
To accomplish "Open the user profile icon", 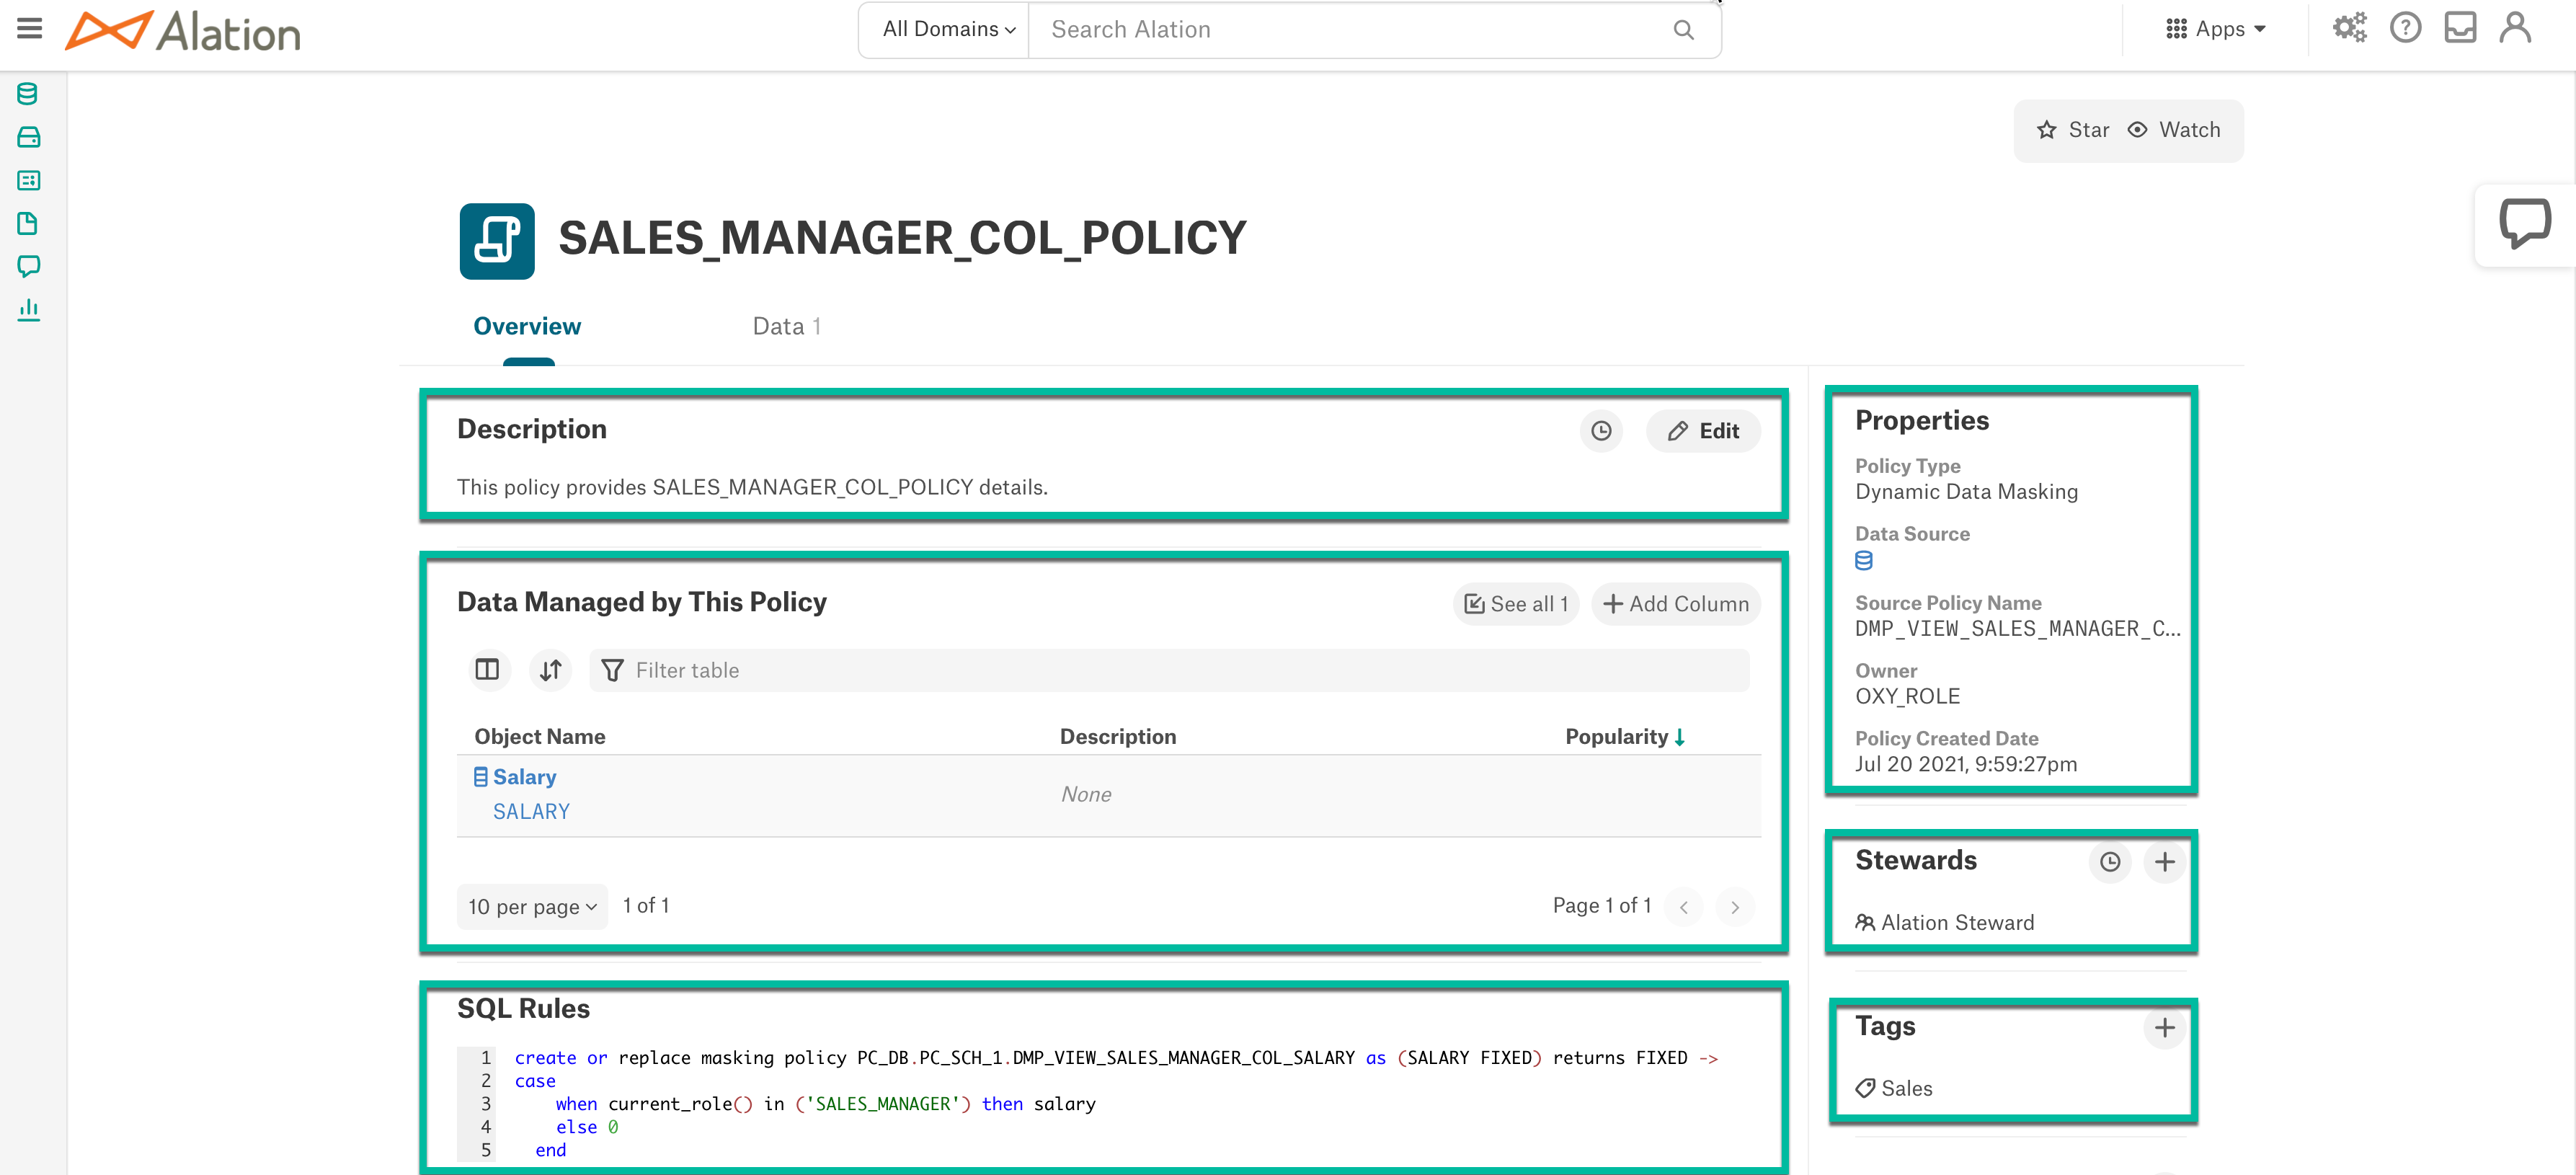I will [x=2515, y=28].
